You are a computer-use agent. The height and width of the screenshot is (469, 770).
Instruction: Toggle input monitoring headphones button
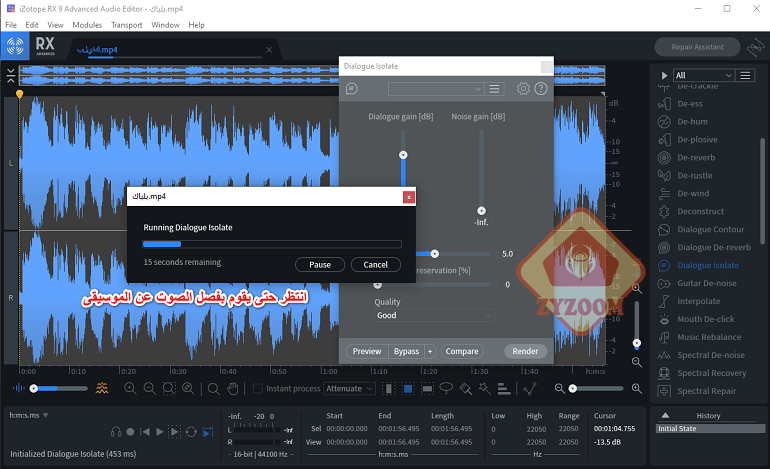tap(116, 432)
